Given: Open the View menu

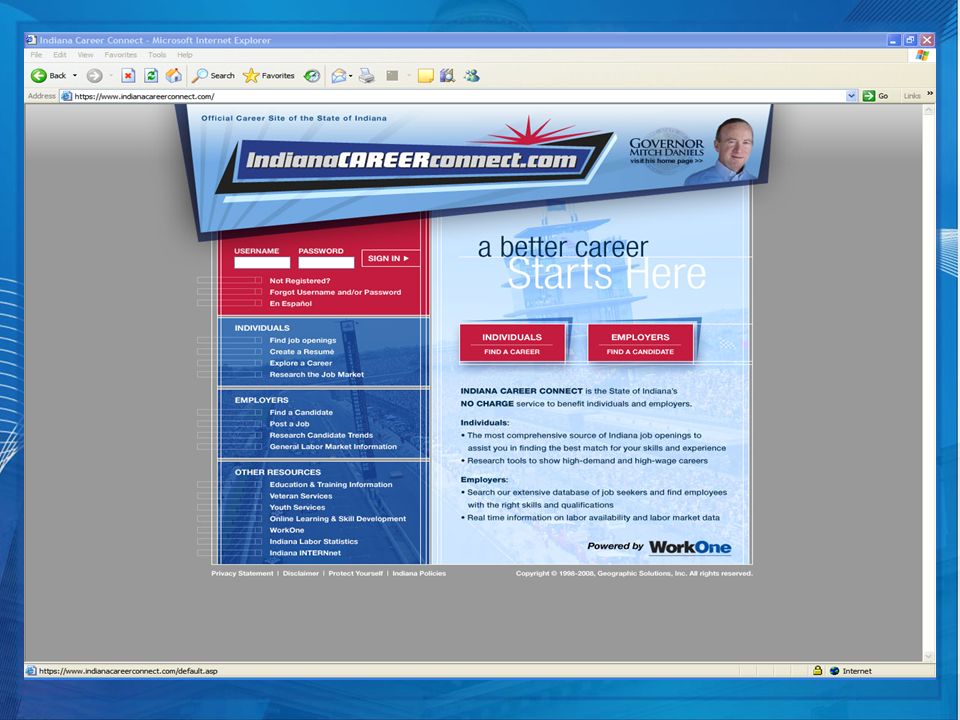Looking at the screenshot, I should [x=85, y=54].
